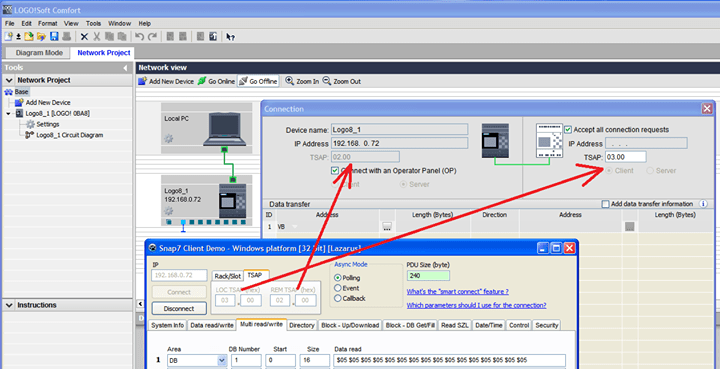Click Go Online in Network view
This screenshot has width=720, height=369.
pos(216,81)
